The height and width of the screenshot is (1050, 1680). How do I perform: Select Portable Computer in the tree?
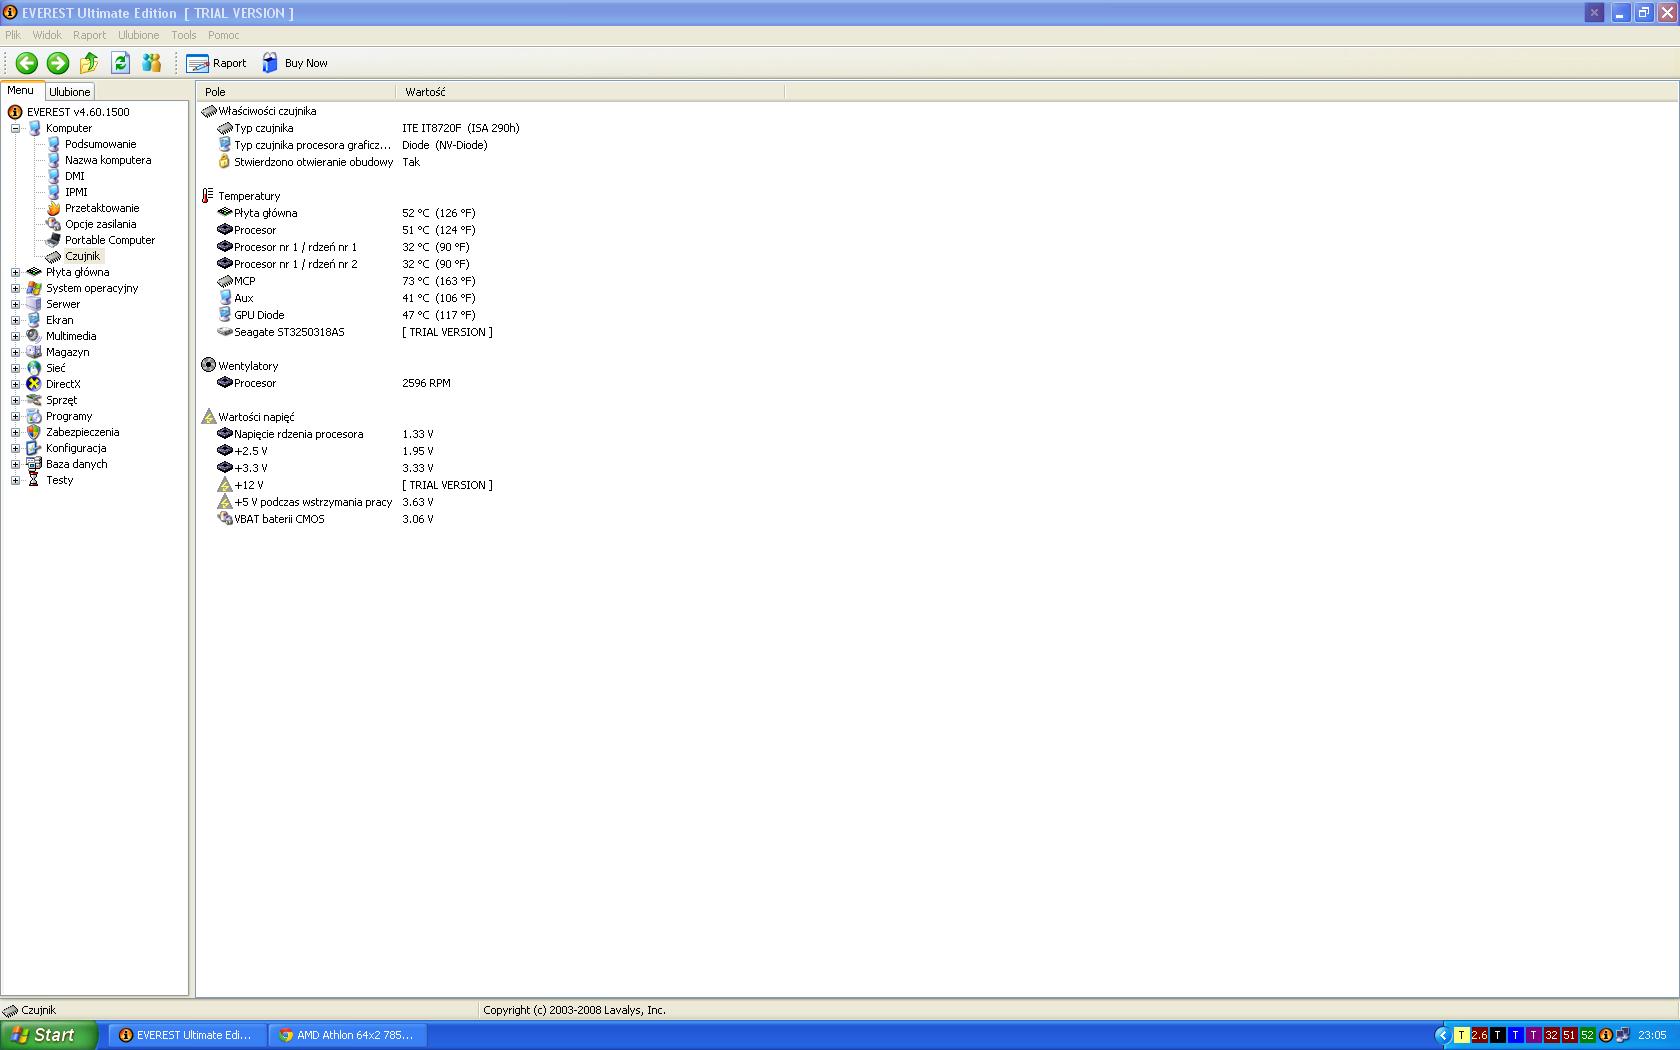click(110, 240)
